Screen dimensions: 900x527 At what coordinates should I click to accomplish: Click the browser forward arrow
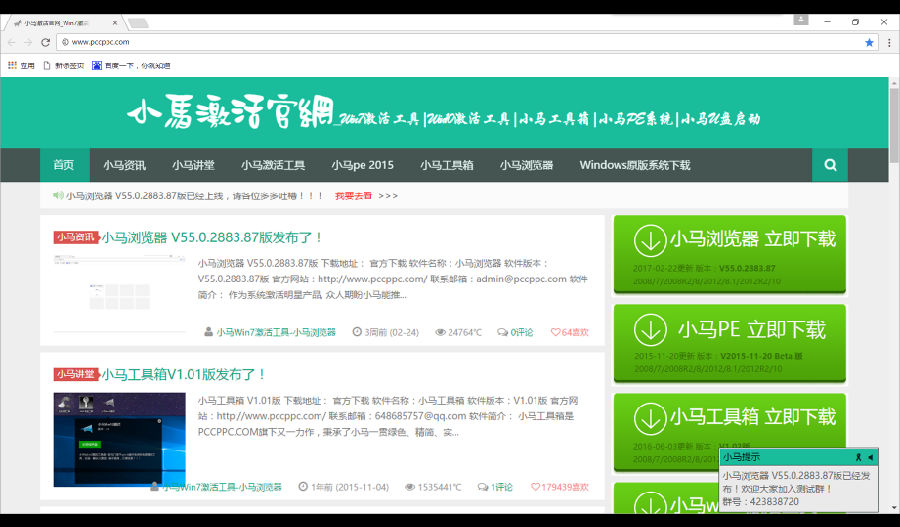(x=28, y=42)
